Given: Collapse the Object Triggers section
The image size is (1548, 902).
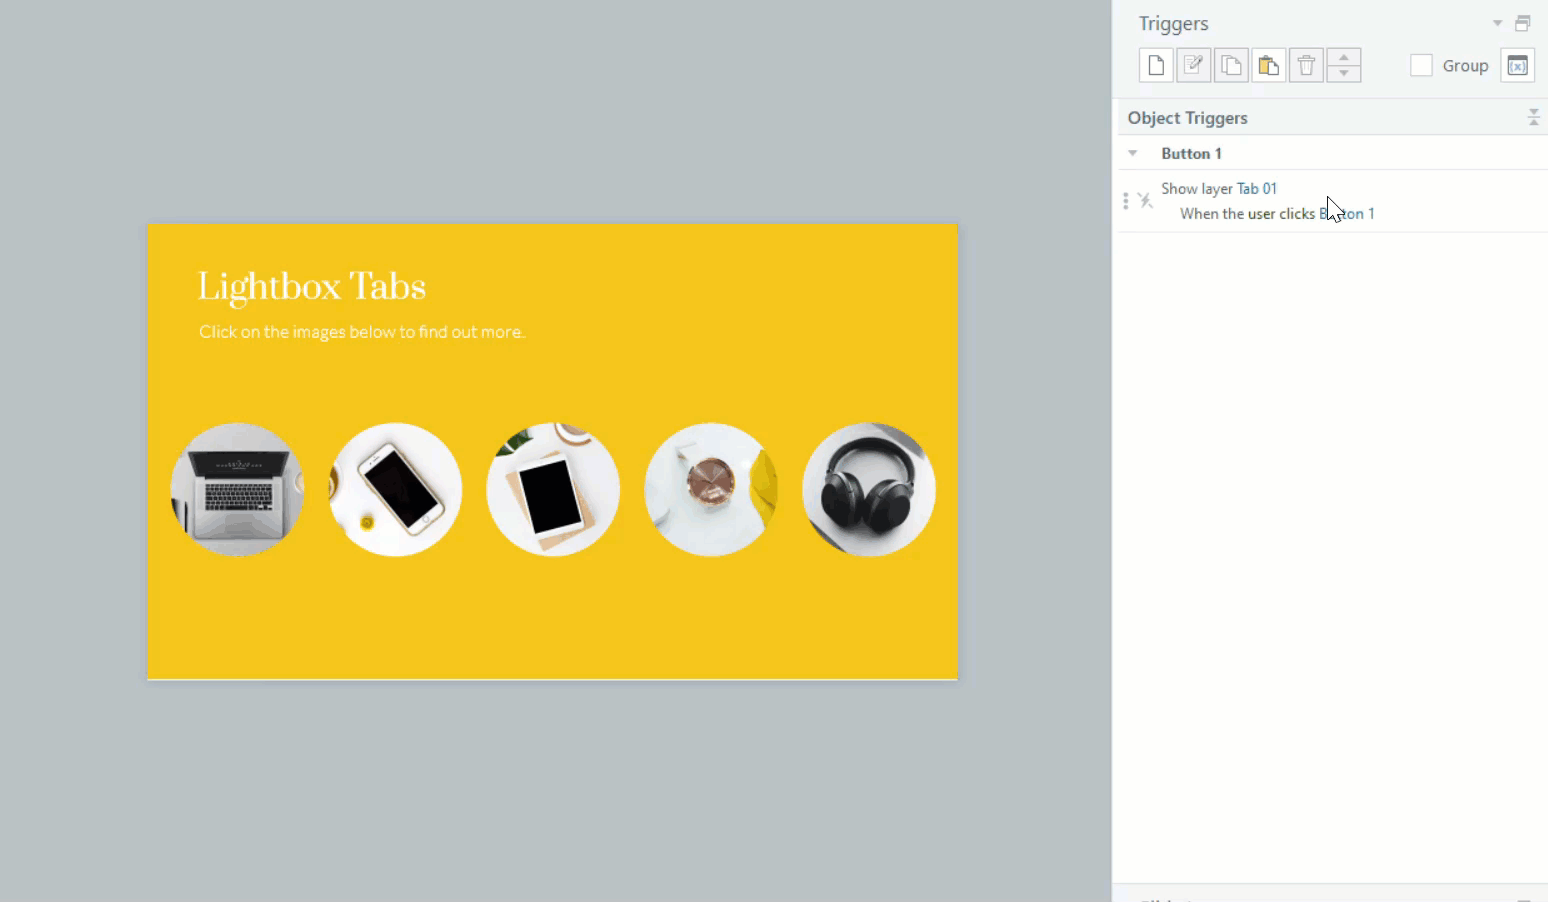Looking at the screenshot, I should [1533, 118].
